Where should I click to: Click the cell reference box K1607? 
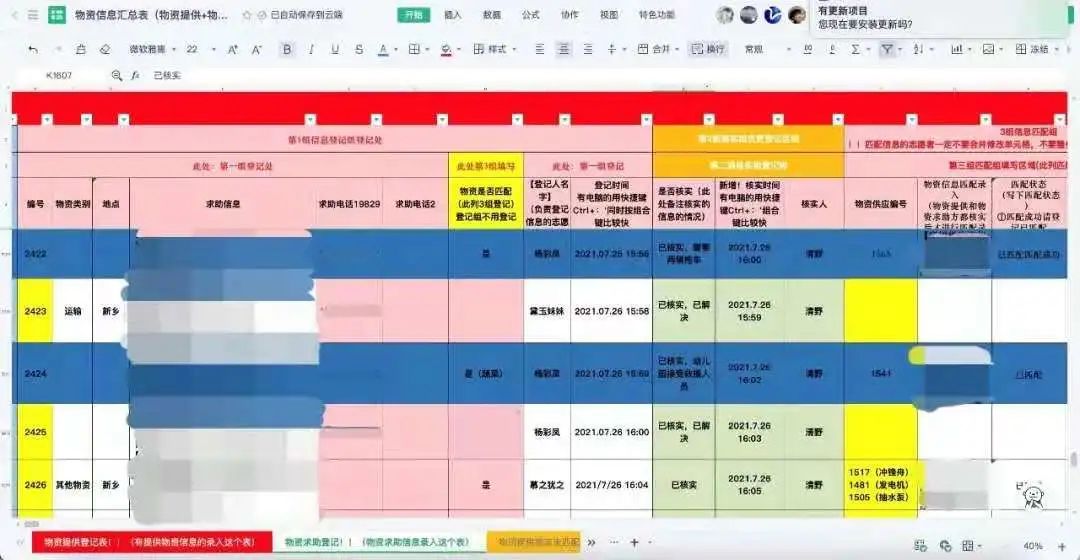[x=59, y=75]
